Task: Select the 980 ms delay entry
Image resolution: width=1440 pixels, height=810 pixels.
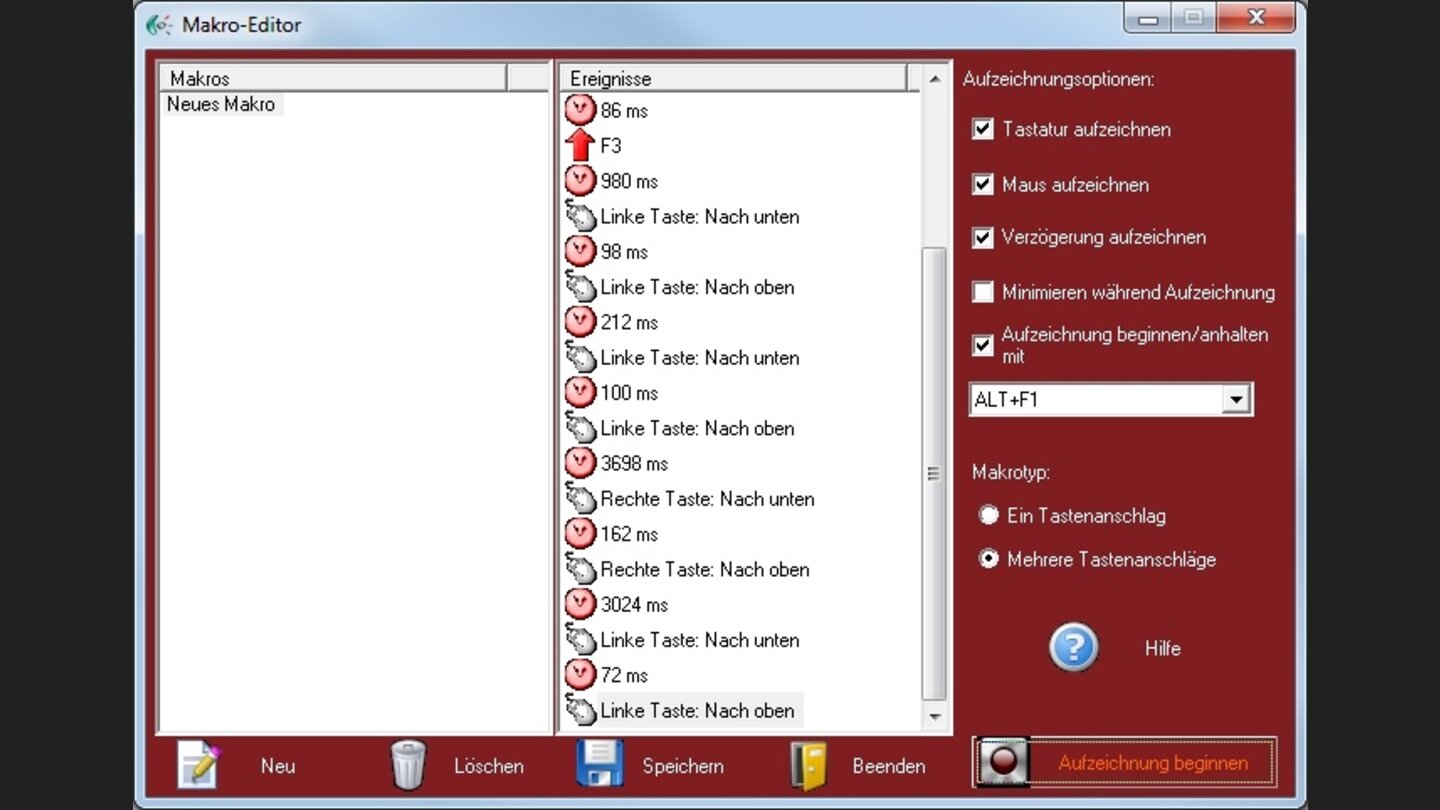Action: tap(629, 181)
